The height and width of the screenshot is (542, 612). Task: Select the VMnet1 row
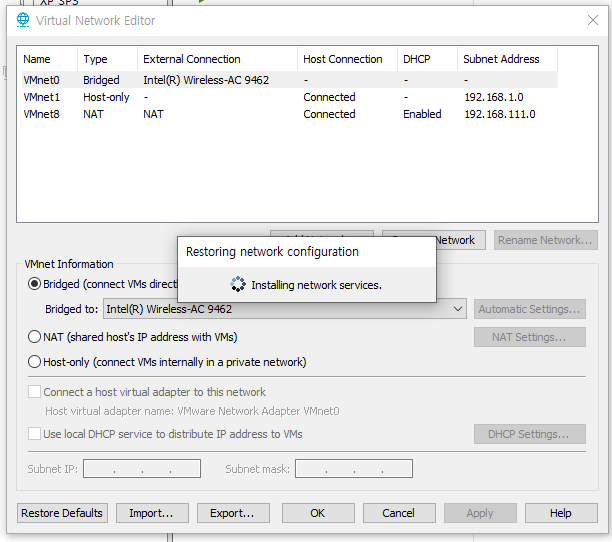289,97
